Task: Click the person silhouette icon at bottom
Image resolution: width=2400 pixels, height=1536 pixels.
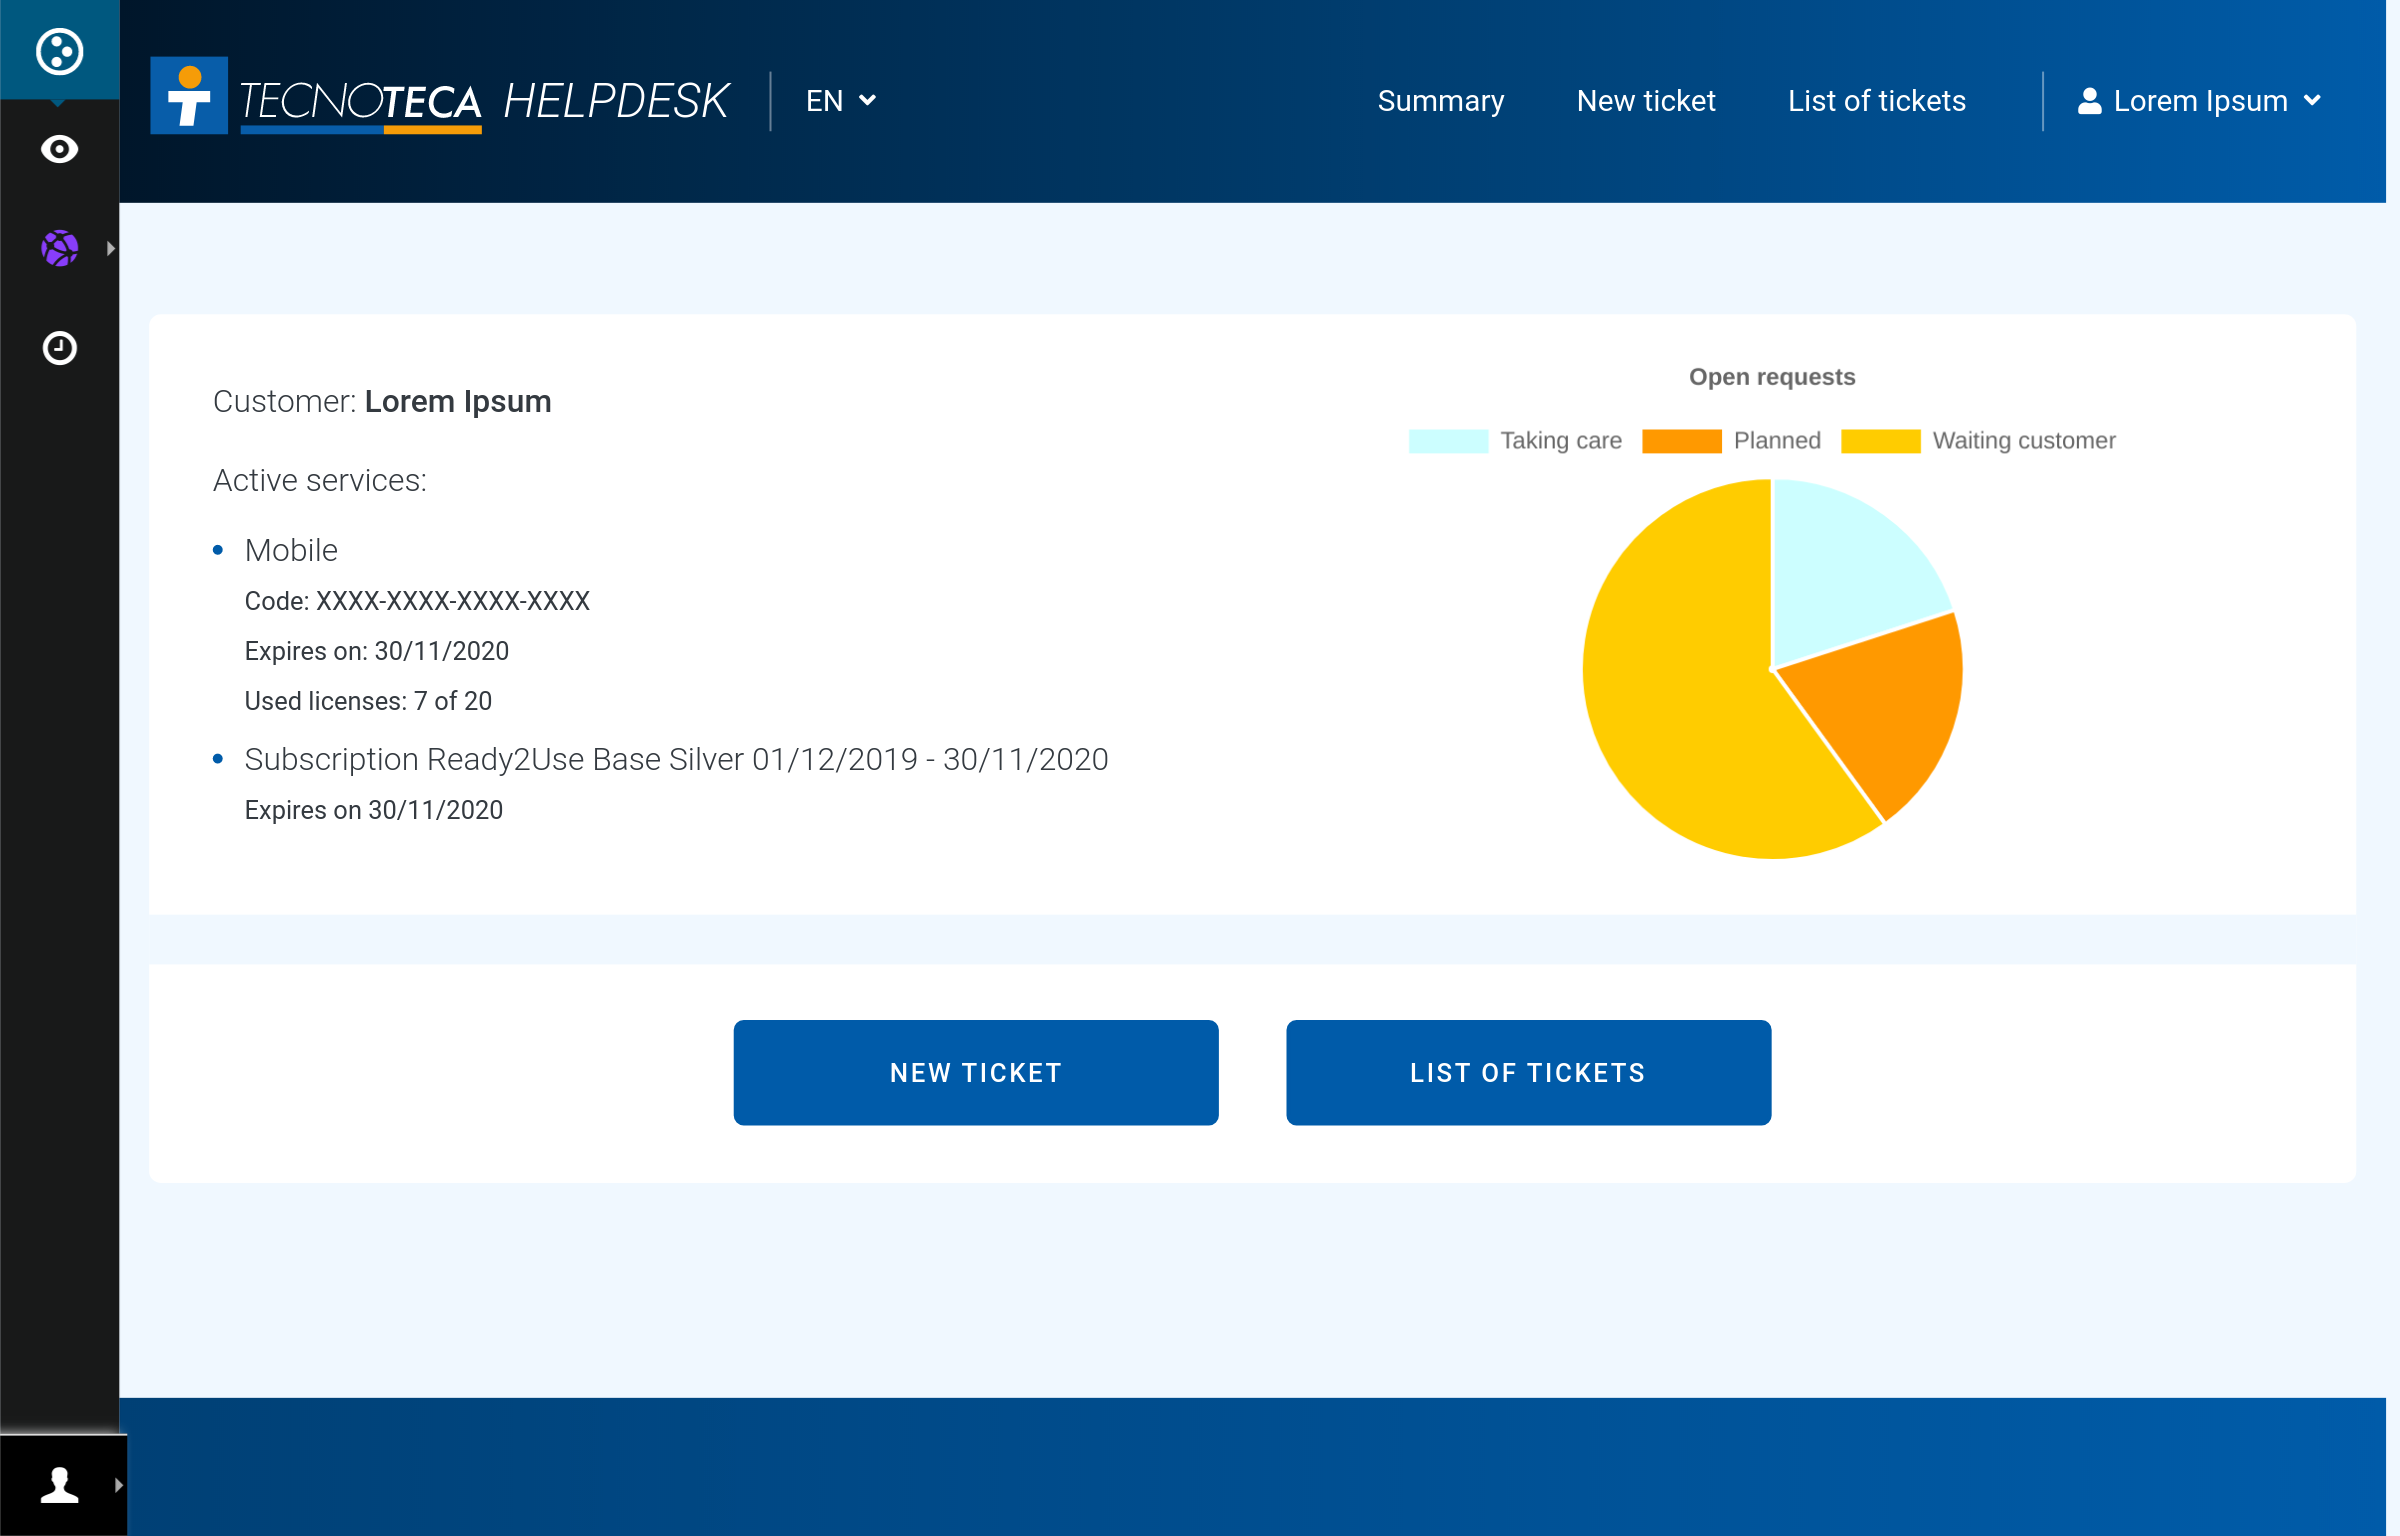Action: point(59,1484)
